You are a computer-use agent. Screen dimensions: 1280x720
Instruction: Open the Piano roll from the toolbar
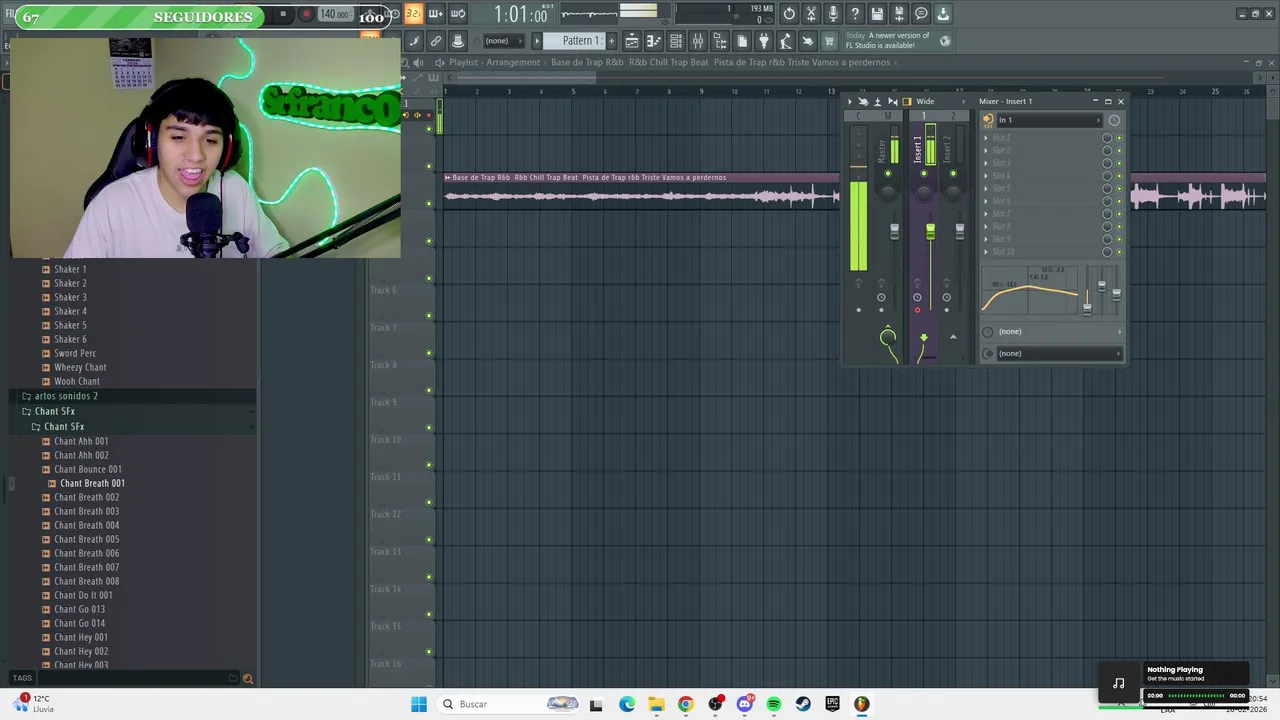click(654, 41)
